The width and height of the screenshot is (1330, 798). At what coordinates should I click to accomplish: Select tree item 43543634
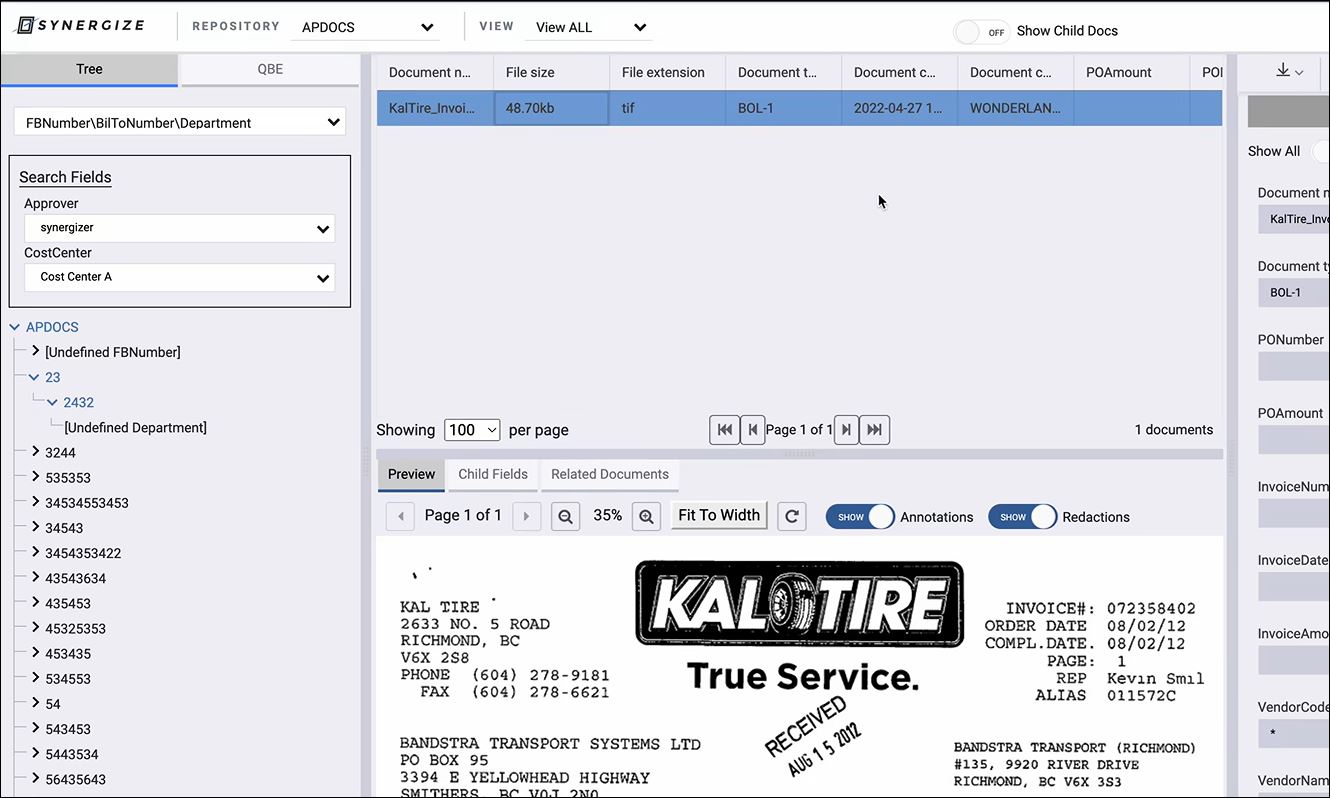click(75, 578)
